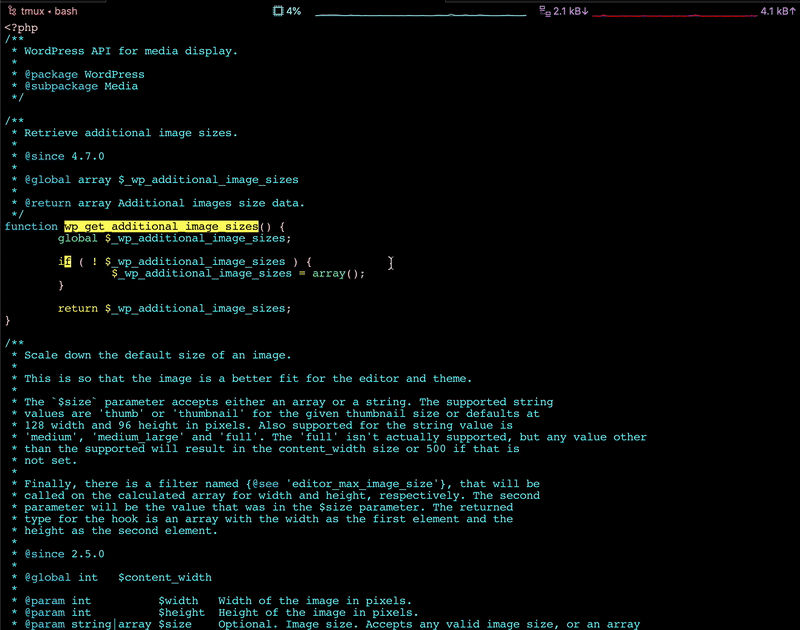The width and height of the screenshot is (800, 630).
Task: Select the '@since 4.7.0' tag
Action: pos(64,157)
